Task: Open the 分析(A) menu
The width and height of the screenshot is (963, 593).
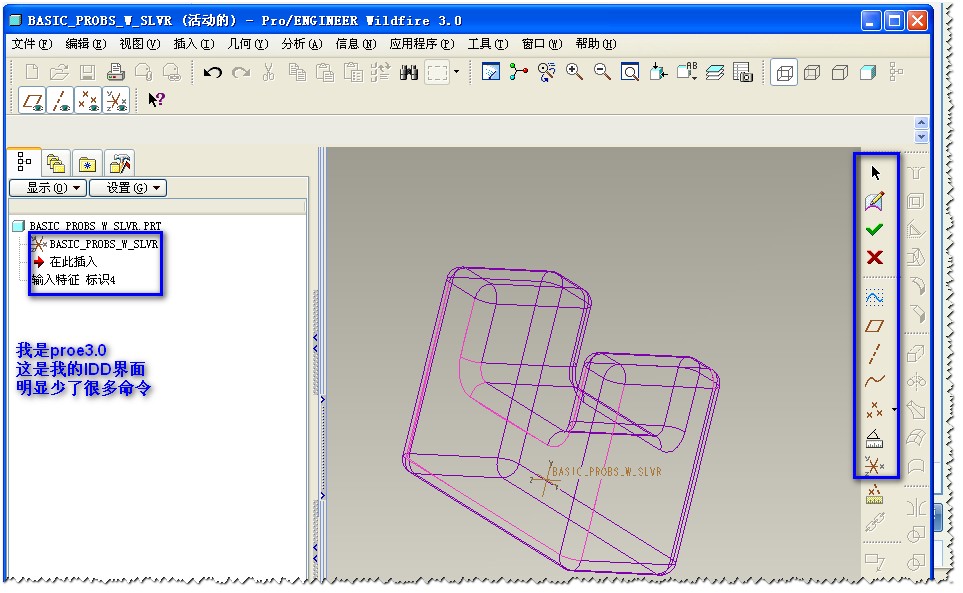Action: [302, 44]
